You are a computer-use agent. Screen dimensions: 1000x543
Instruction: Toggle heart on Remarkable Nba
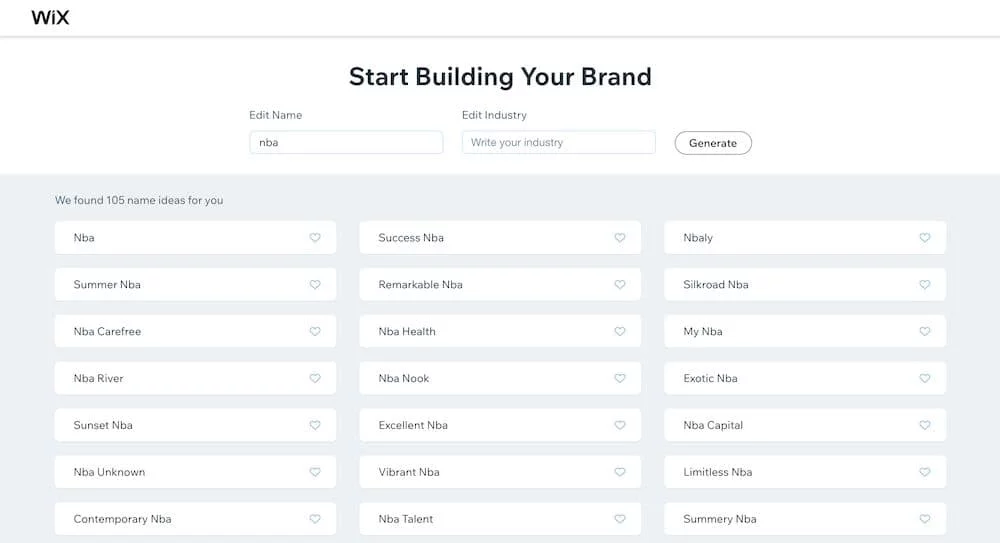click(620, 285)
